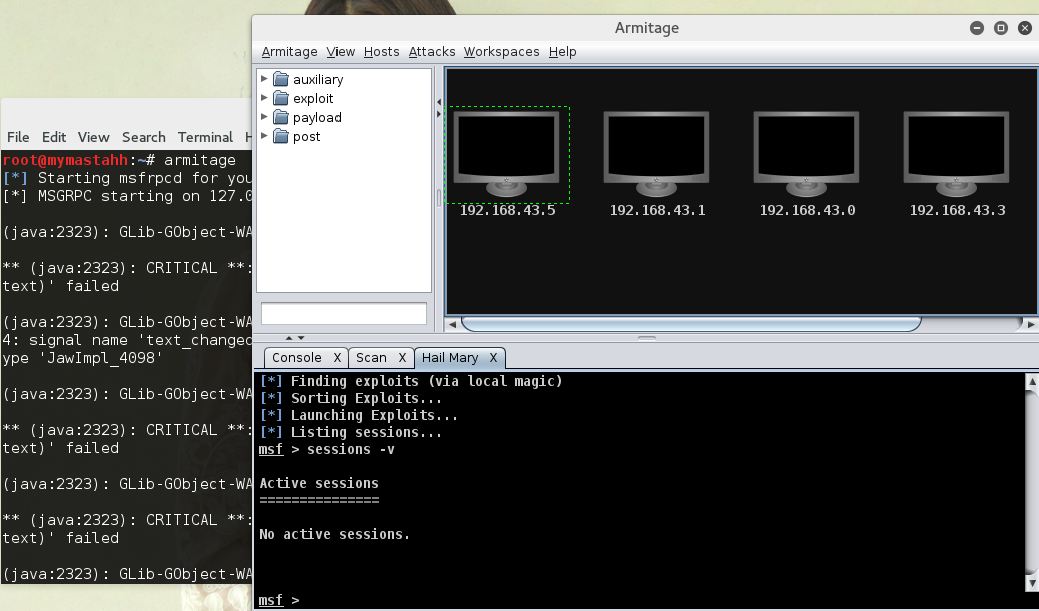Click the "No active sessions." text
Screen dimensions: 1039x611
pos(335,534)
